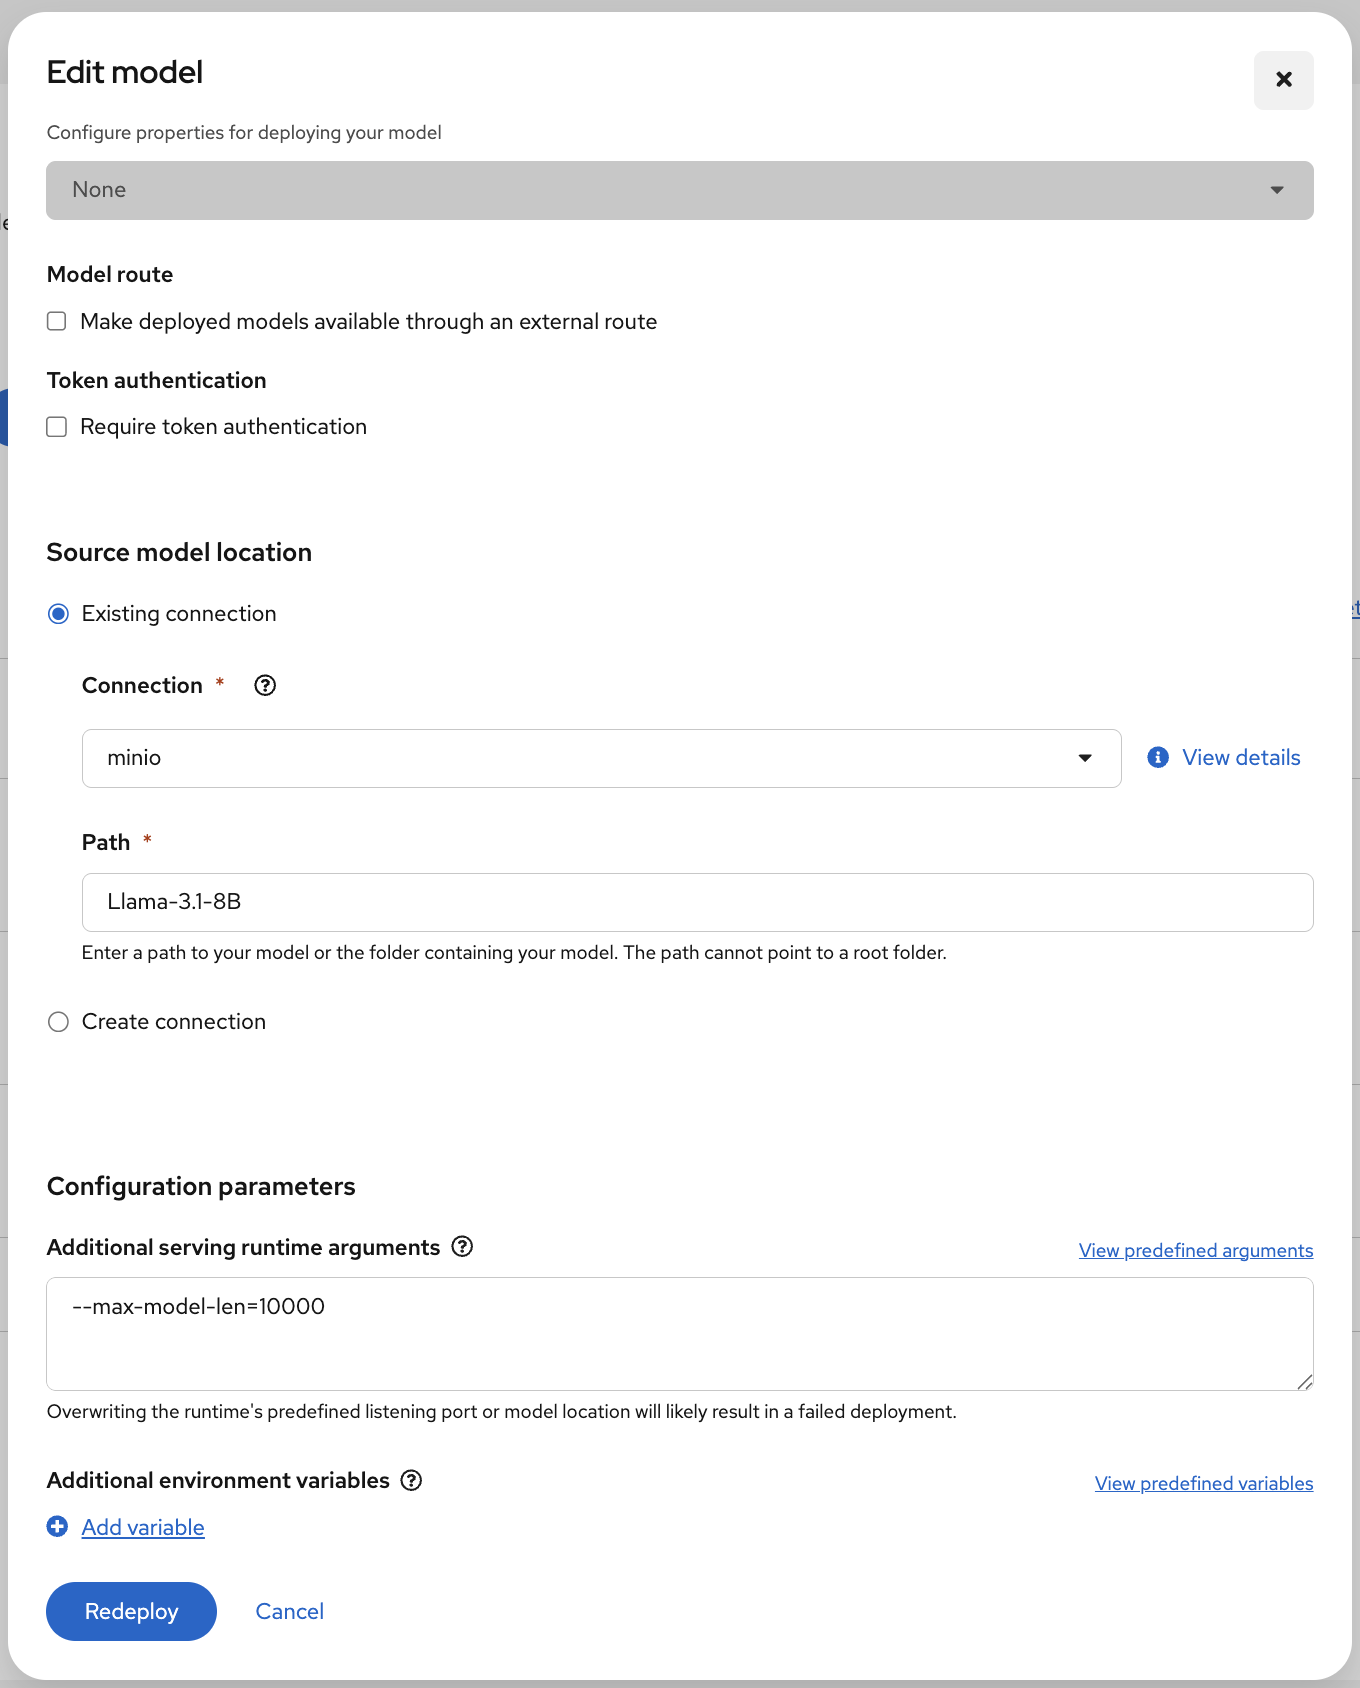
Task: Click the info icon beside View details
Action: tap(1158, 758)
